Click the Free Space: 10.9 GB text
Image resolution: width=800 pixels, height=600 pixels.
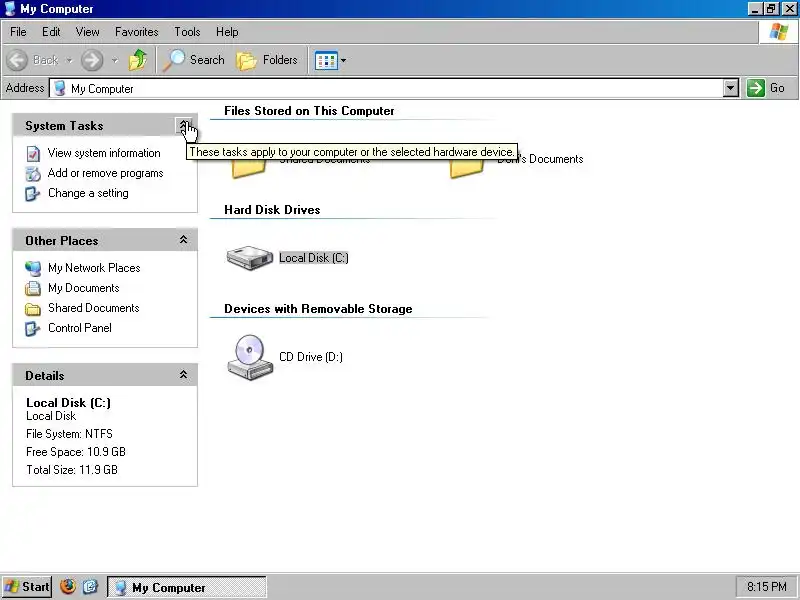[x=76, y=452]
